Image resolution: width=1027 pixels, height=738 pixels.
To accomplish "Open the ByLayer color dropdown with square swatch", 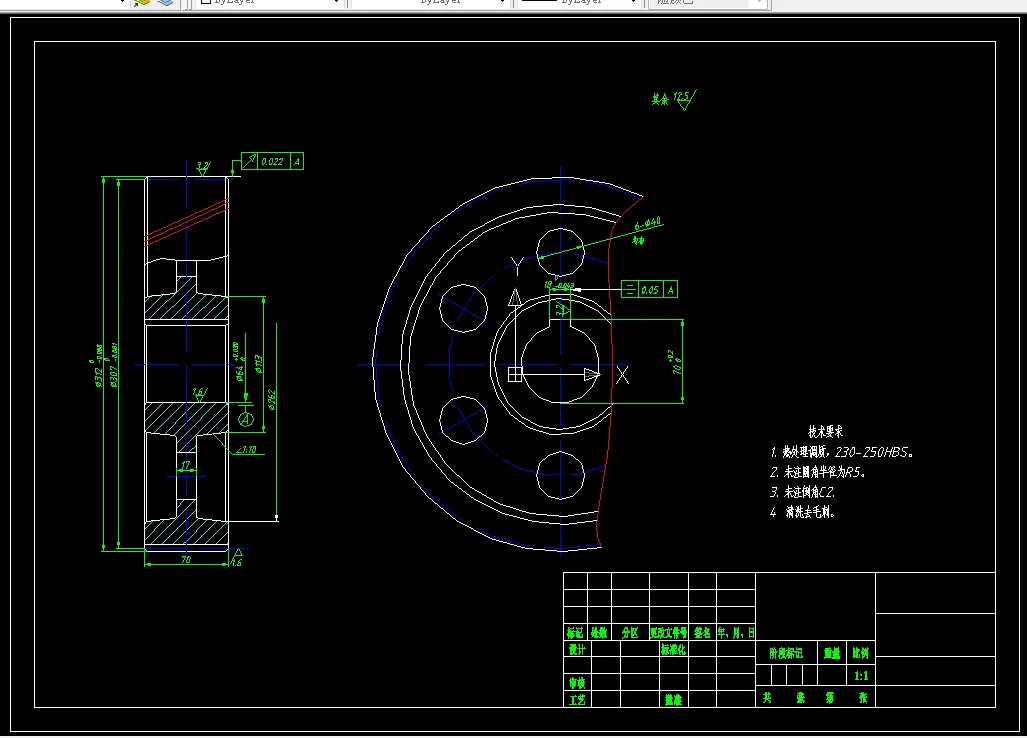I will coord(270,2).
